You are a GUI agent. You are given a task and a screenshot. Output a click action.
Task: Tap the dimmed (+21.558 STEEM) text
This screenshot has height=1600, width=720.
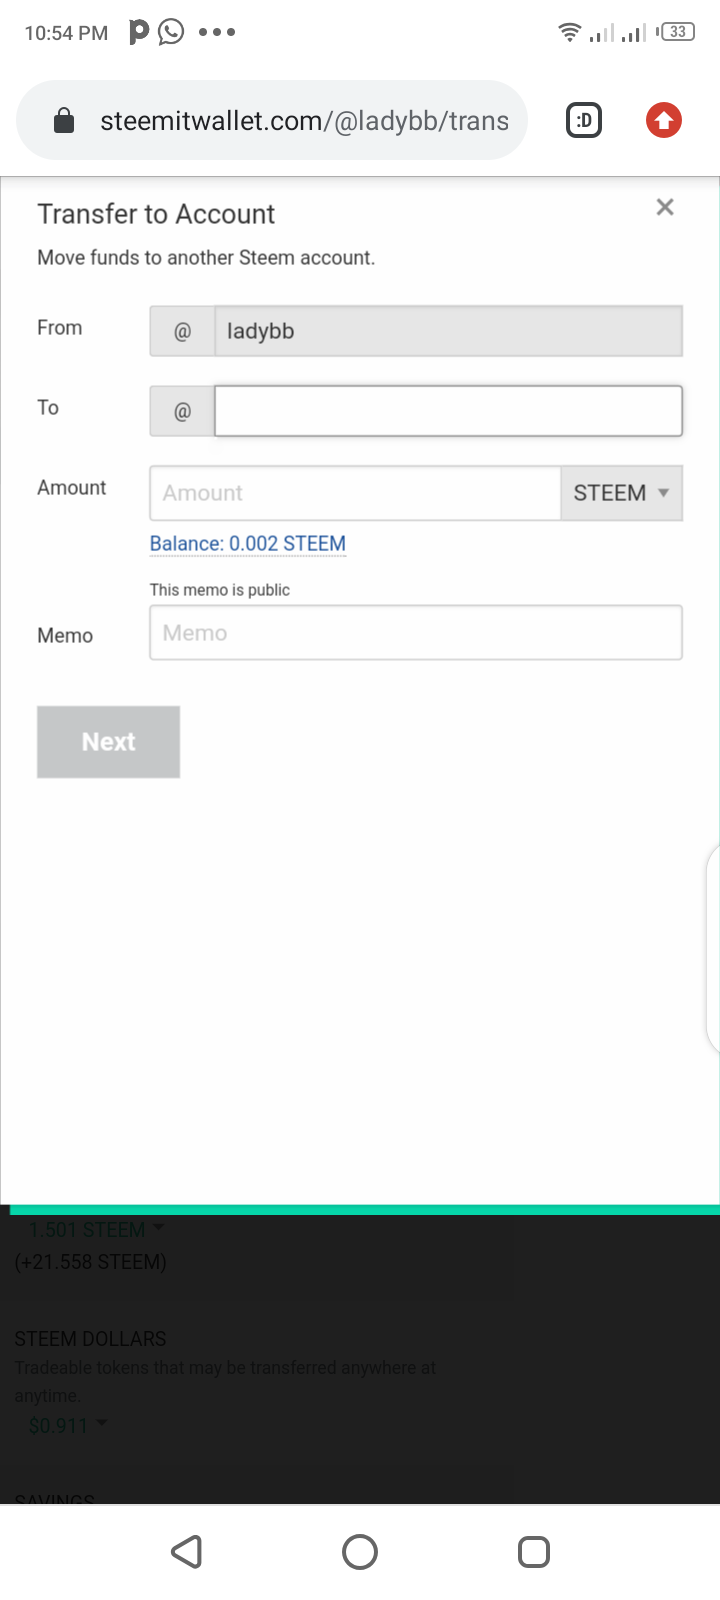(x=90, y=1262)
